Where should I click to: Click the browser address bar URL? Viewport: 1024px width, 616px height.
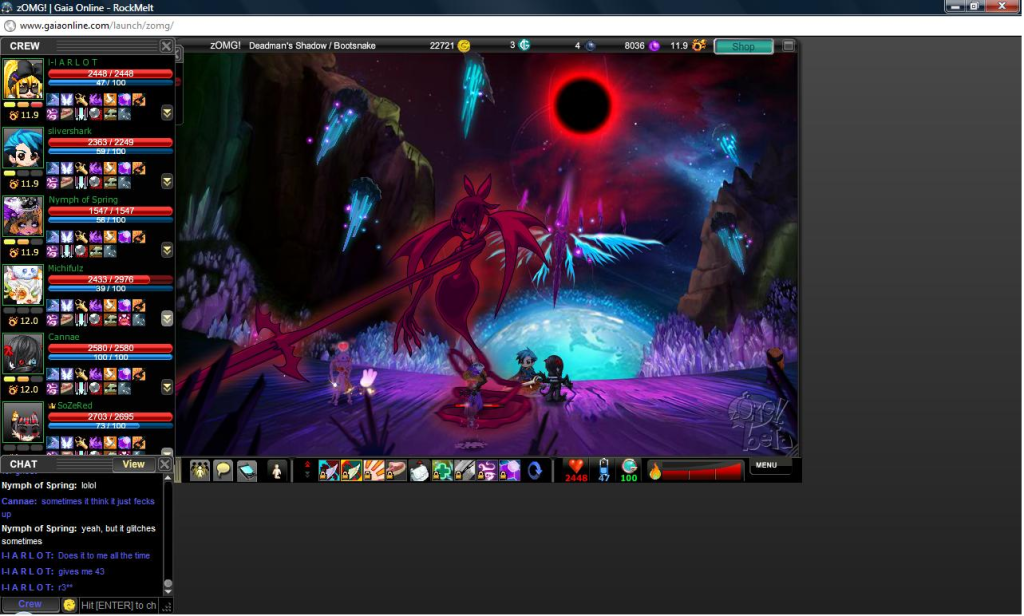(x=97, y=25)
